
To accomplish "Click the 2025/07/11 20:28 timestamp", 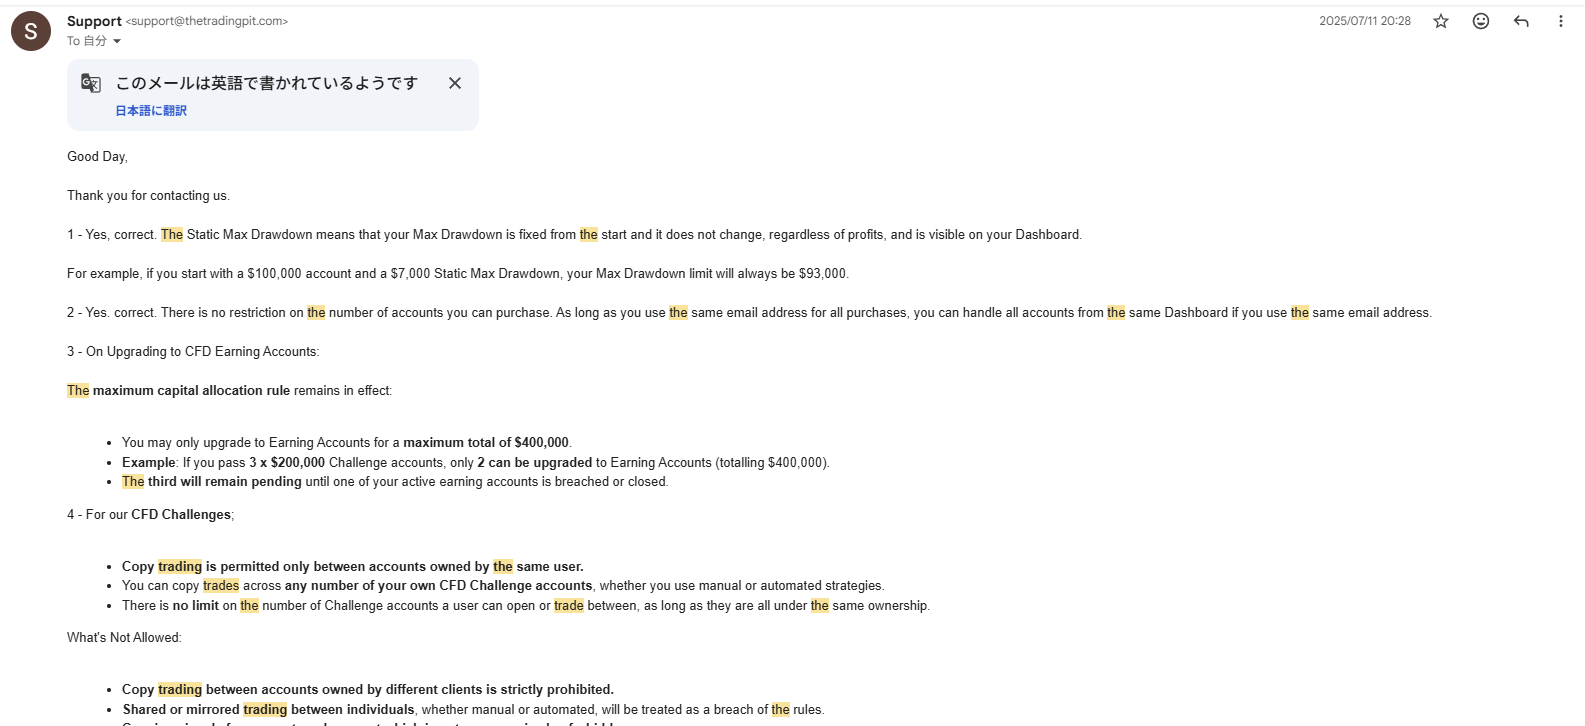I will pos(1365,21).
